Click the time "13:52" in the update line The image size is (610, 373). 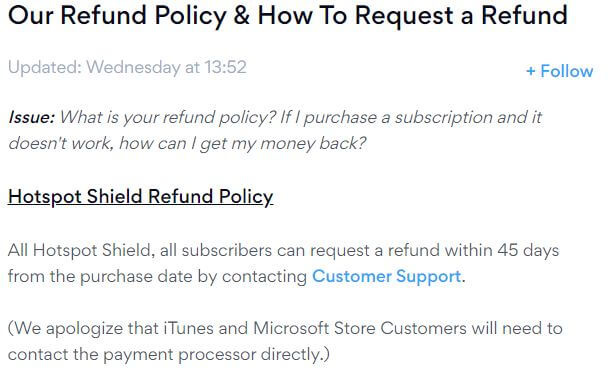pos(226,67)
